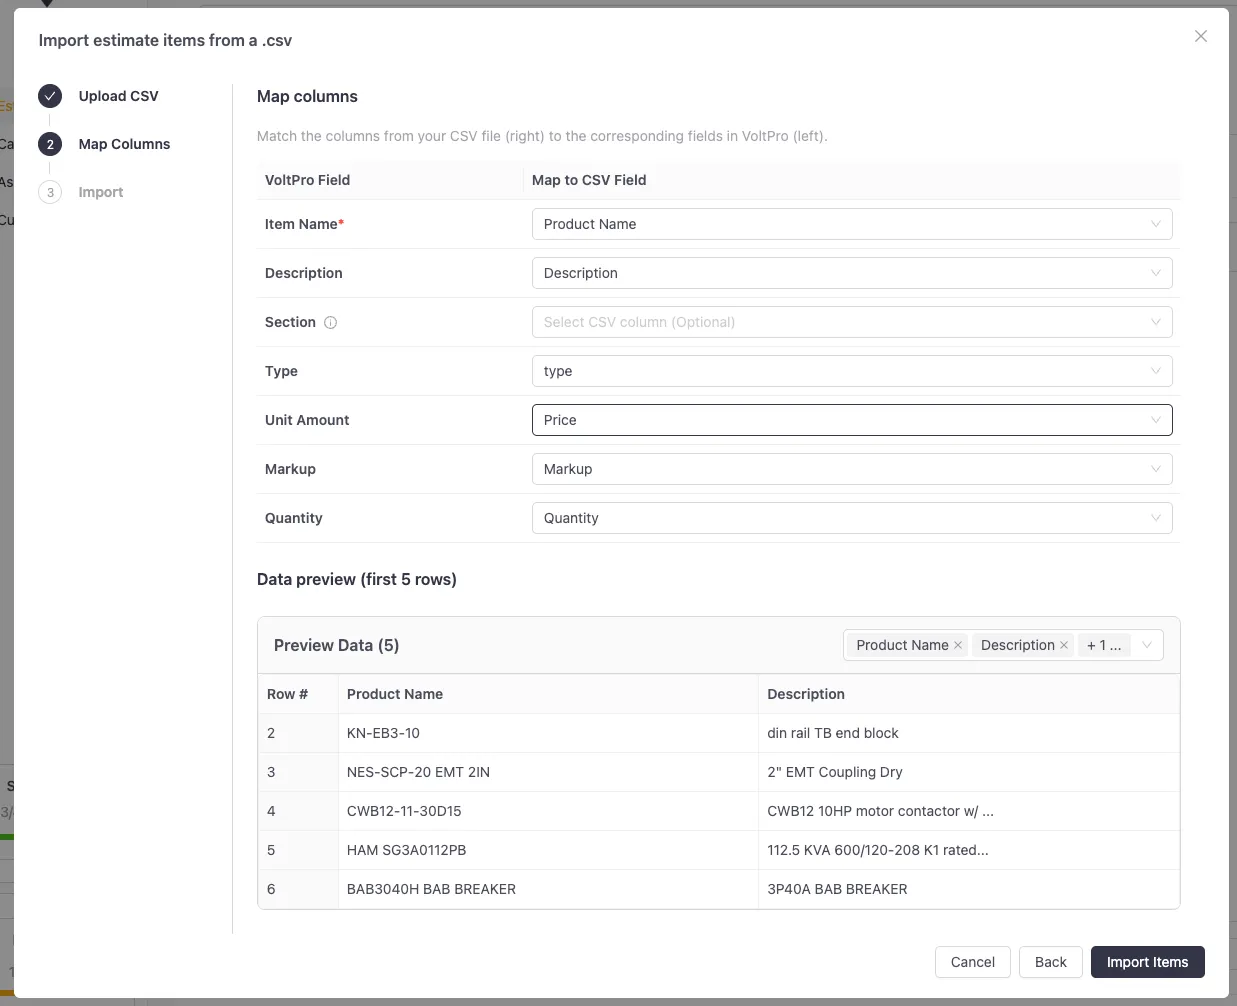Screen dimensions: 1237x1006
Task: Close the import CSV dialog
Action: coord(1201,36)
